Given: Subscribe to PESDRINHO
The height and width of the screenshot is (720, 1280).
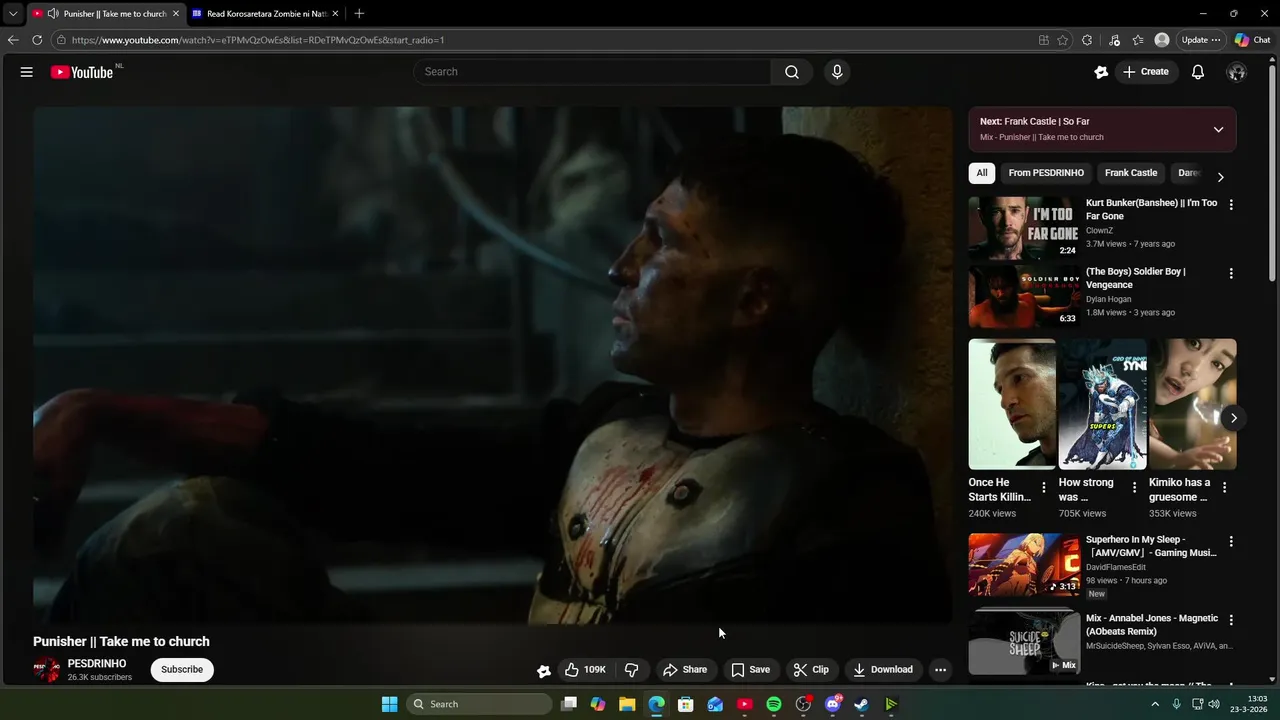Looking at the screenshot, I should coord(182,670).
